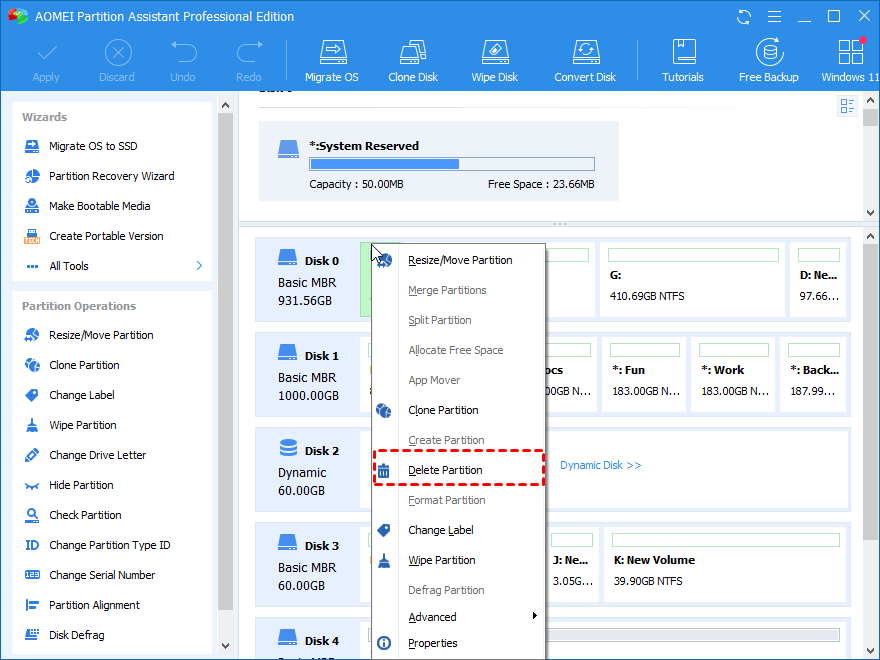The width and height of the screenshot is (880, 660).
Task: Click the Defrag Partition menu entry
Action: (x=459, y=590)
